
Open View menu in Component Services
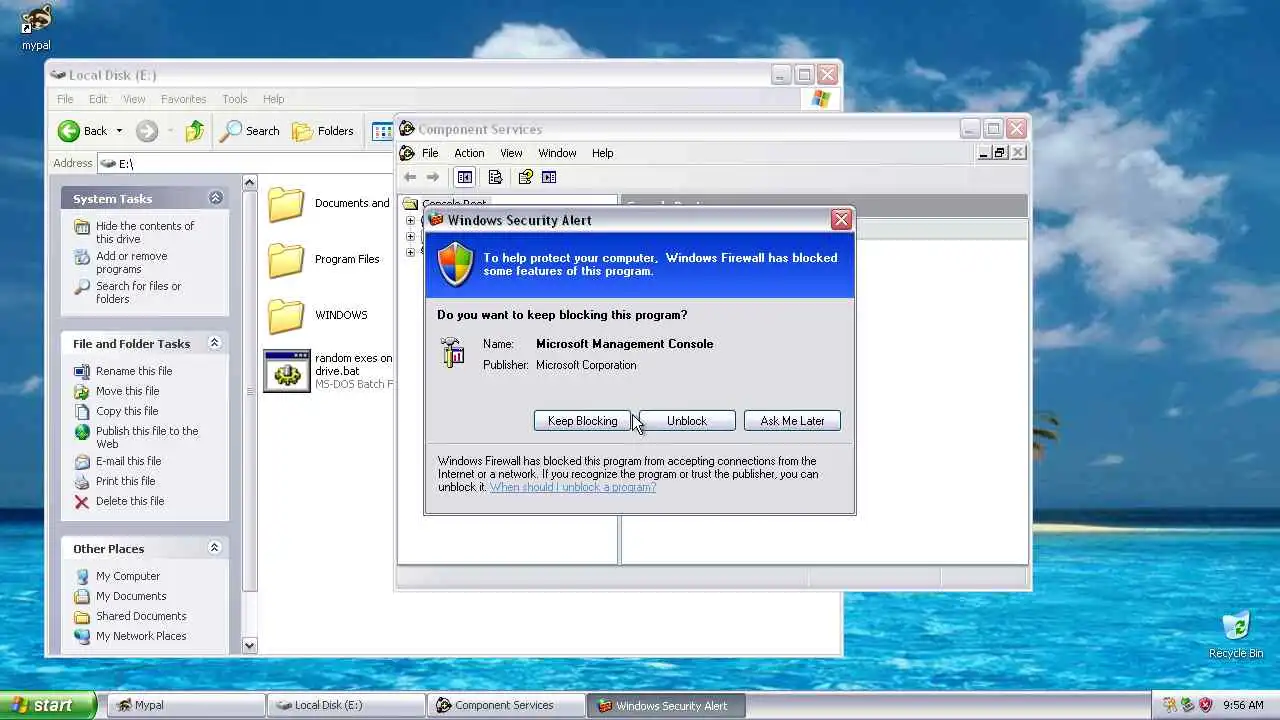click(511, 153)
